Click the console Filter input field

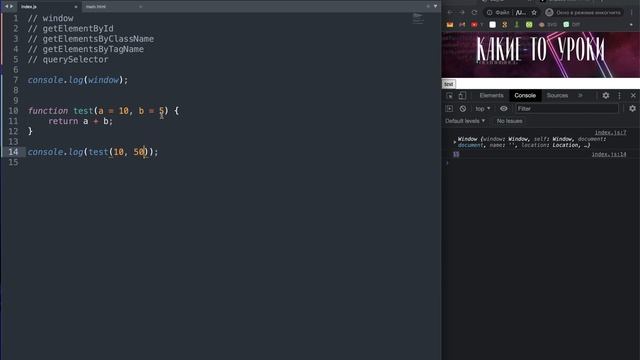(x=567, y=109)
